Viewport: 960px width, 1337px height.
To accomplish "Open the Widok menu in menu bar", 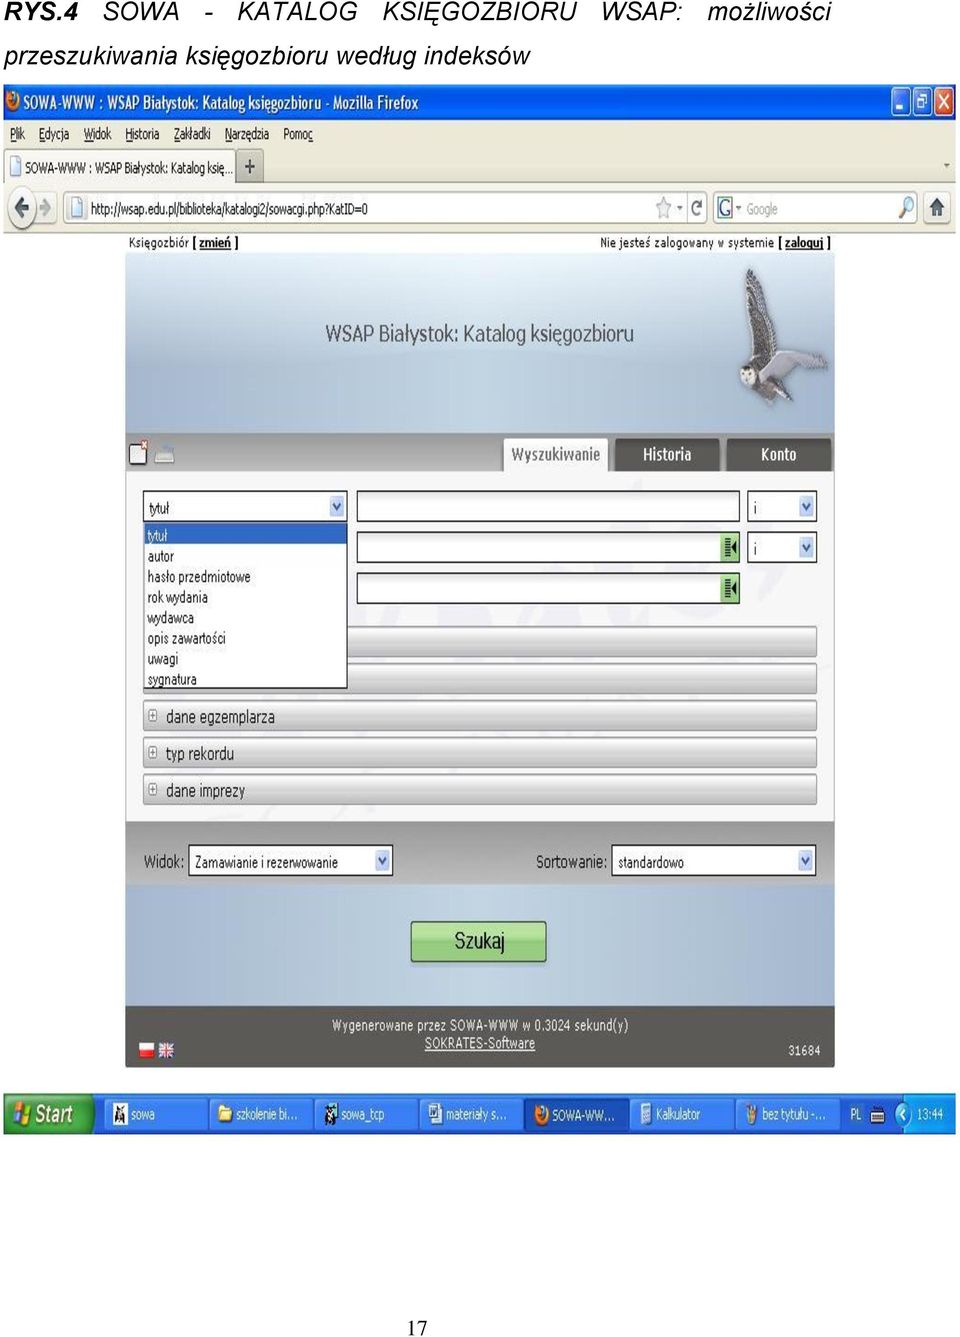I will [x=97, y=134].
